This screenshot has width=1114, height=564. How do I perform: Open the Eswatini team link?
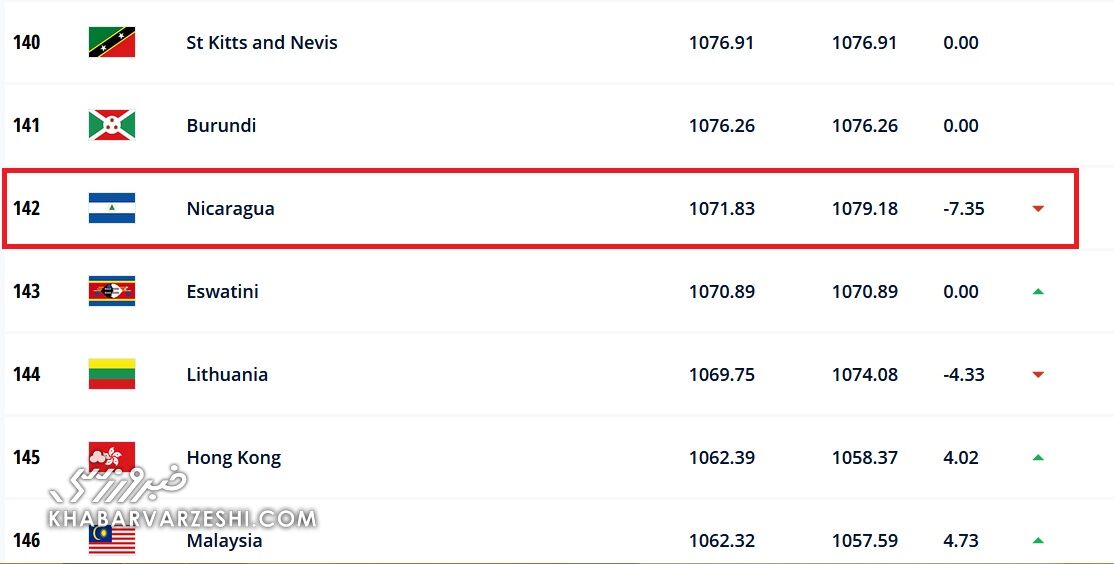(222, 292)
